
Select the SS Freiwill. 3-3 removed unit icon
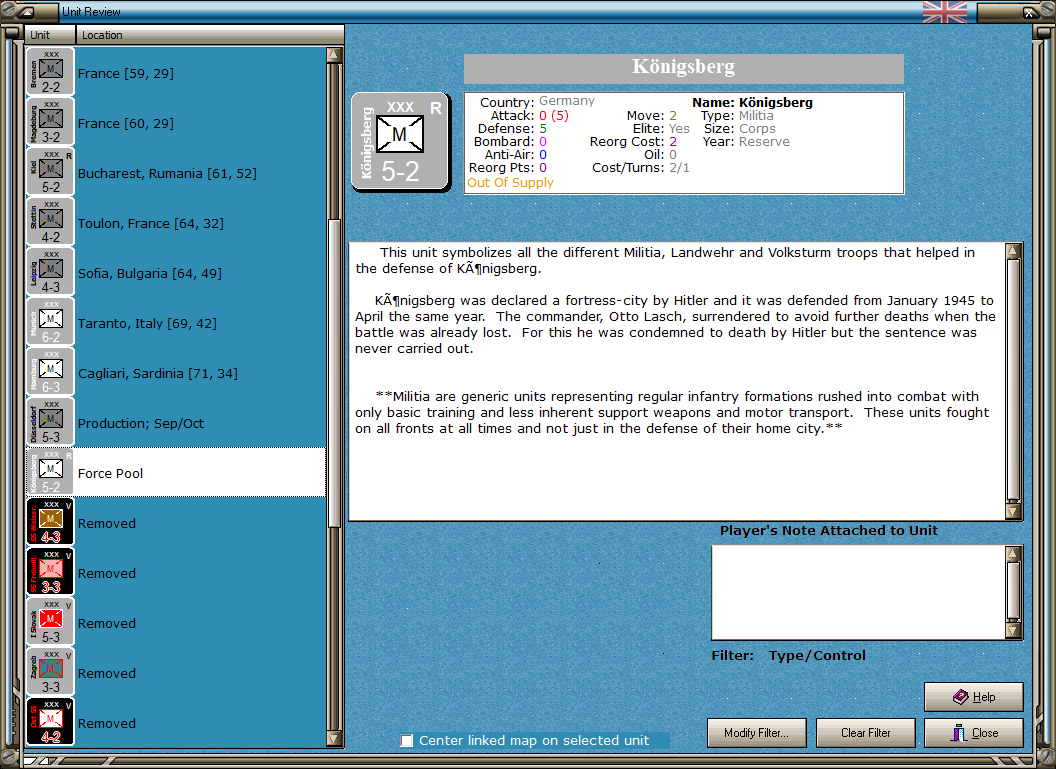[x=50, y=572]
